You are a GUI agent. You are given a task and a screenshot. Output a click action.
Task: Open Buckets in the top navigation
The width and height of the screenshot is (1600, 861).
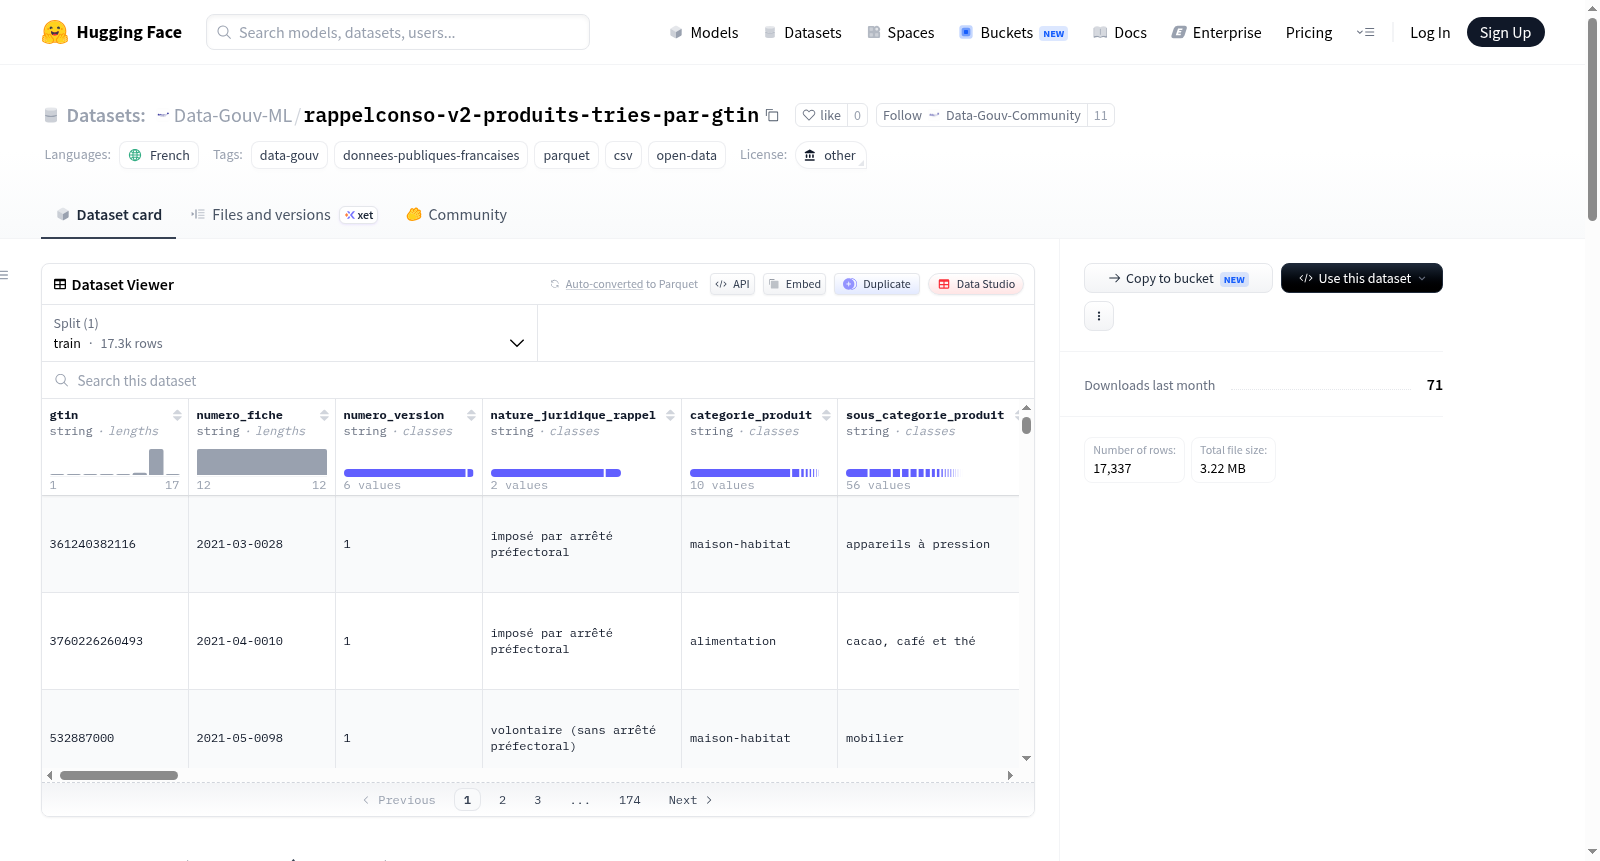point(1013,32)
